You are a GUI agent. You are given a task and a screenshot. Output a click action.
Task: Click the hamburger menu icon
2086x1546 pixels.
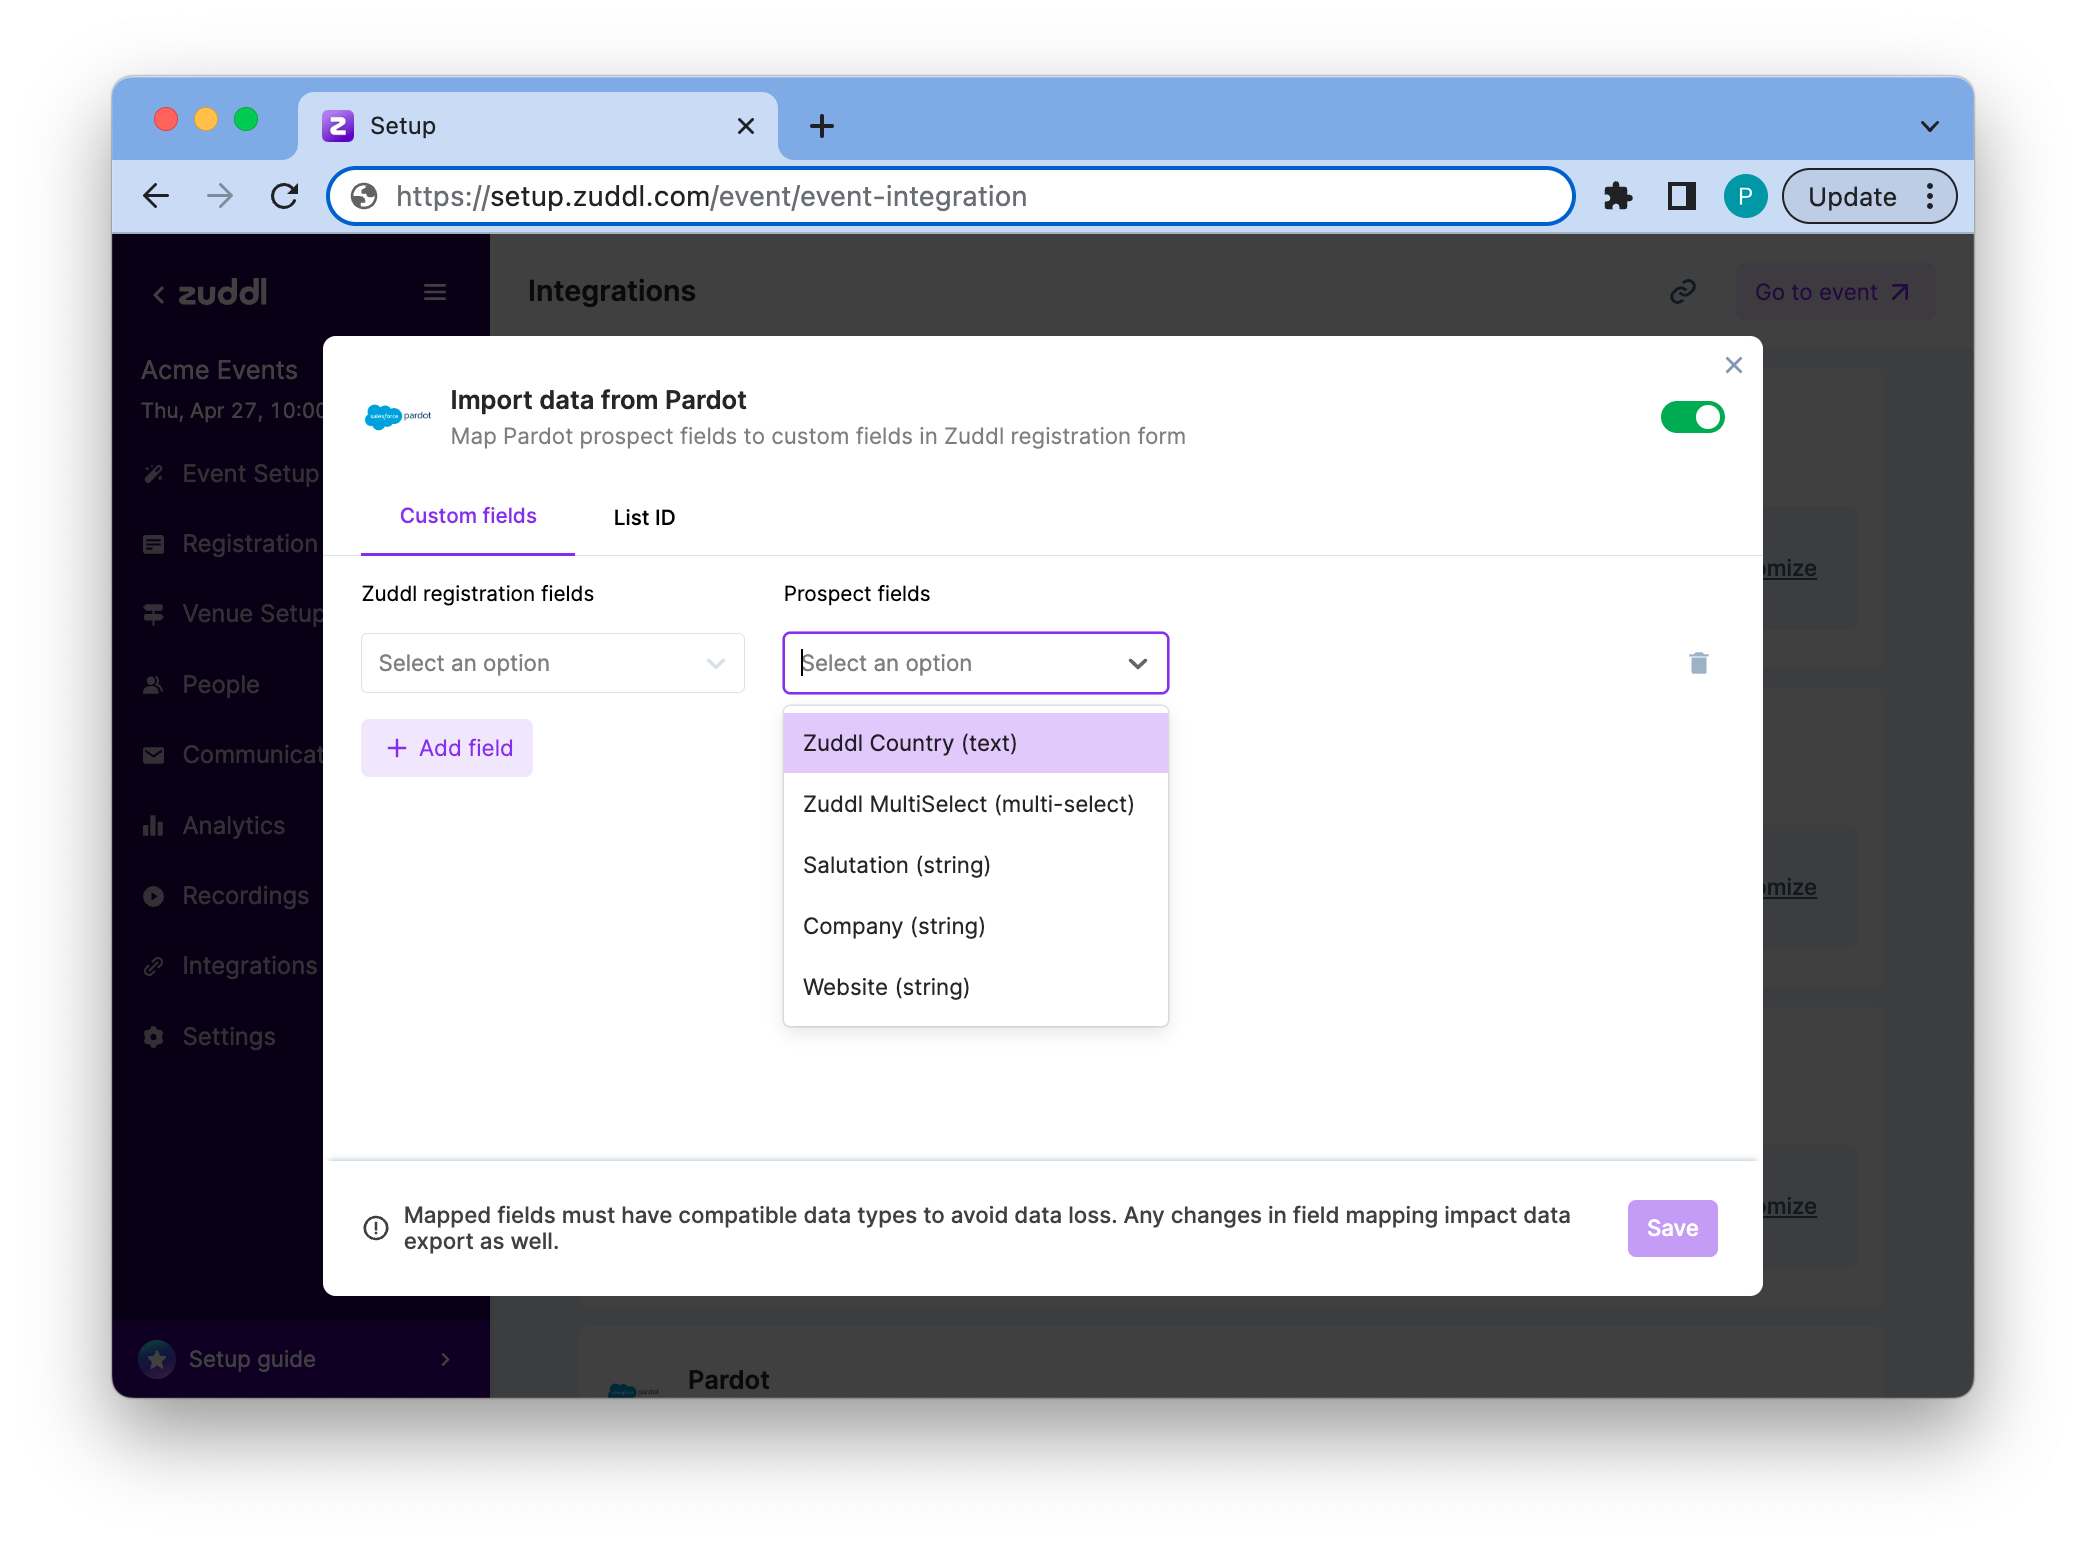pyautogui.click(x=435, y=292)
